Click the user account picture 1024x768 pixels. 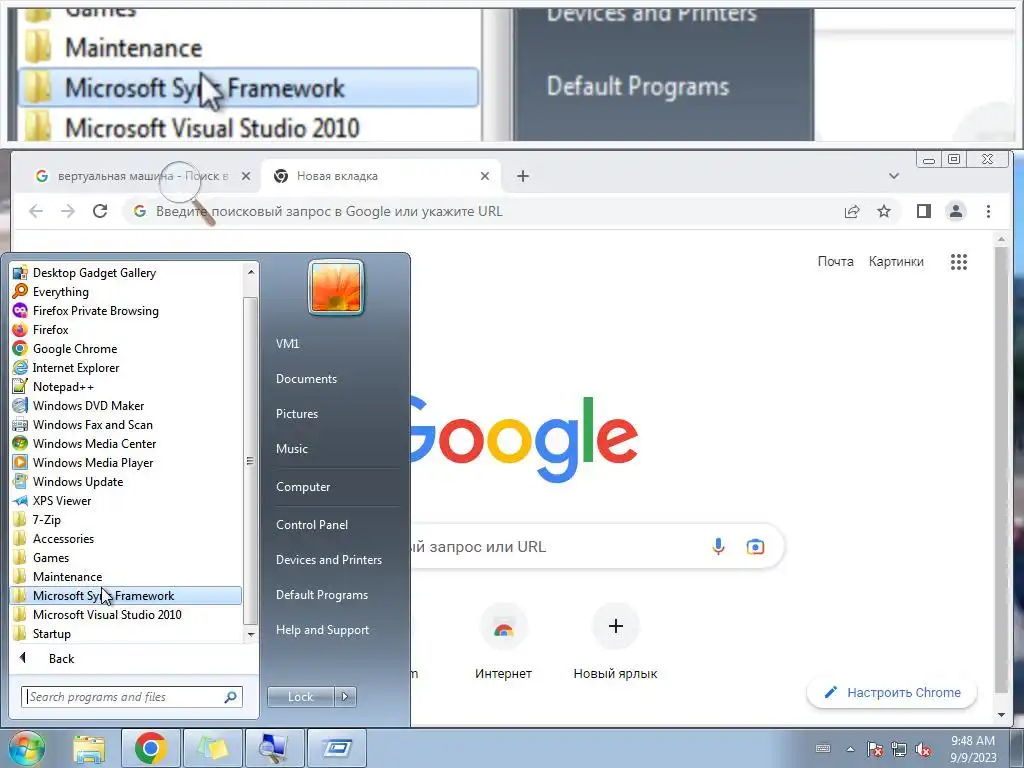pyautogui.click(x=336, y=287)
